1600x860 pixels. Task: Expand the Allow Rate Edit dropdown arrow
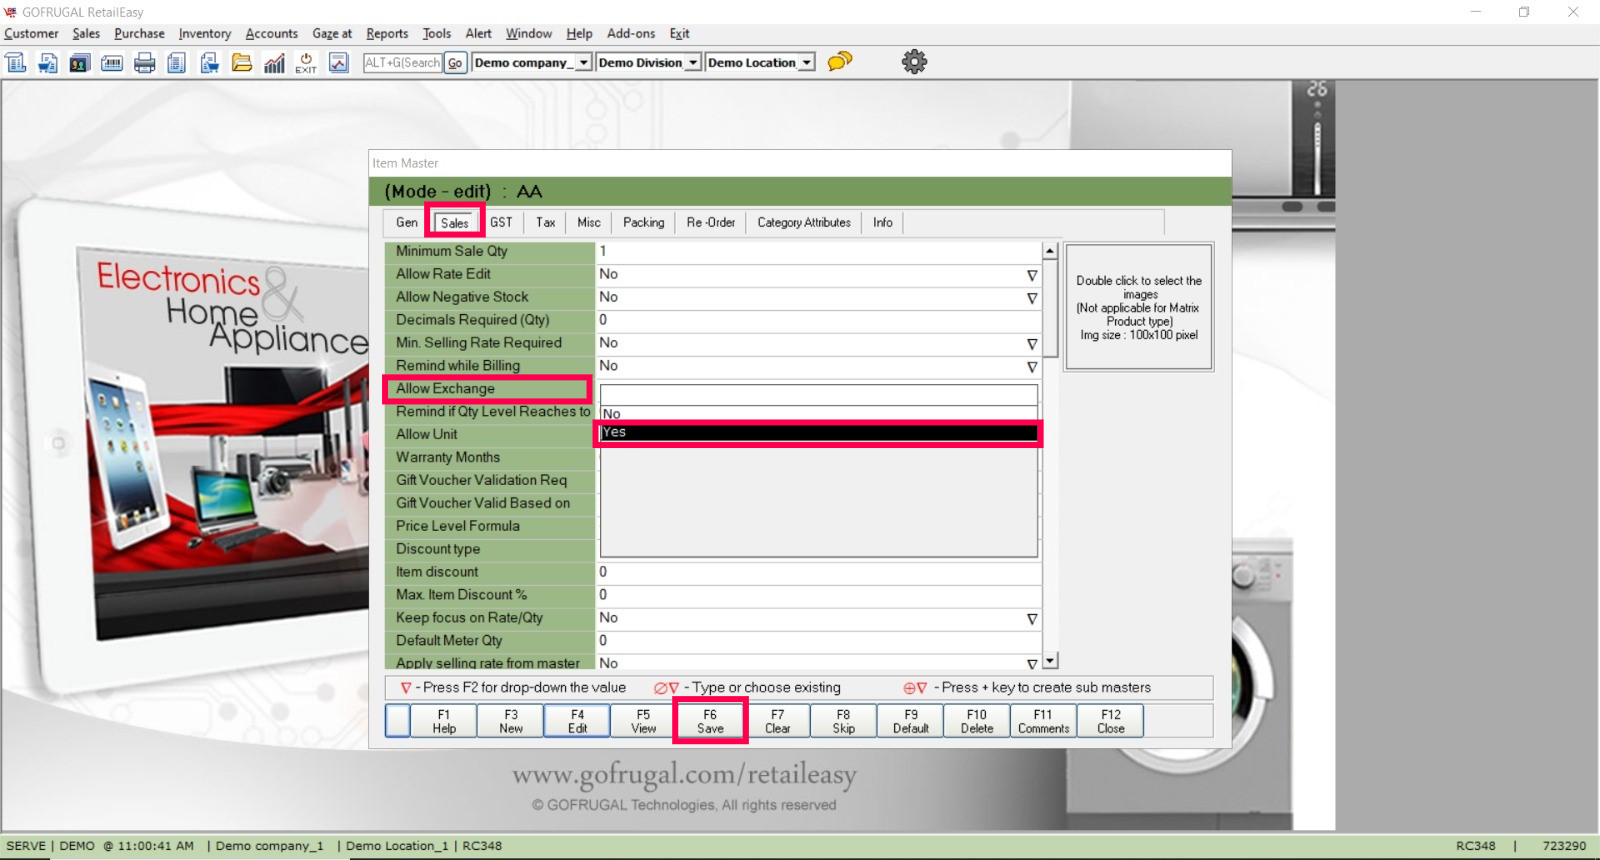[x=1032, y=275]
